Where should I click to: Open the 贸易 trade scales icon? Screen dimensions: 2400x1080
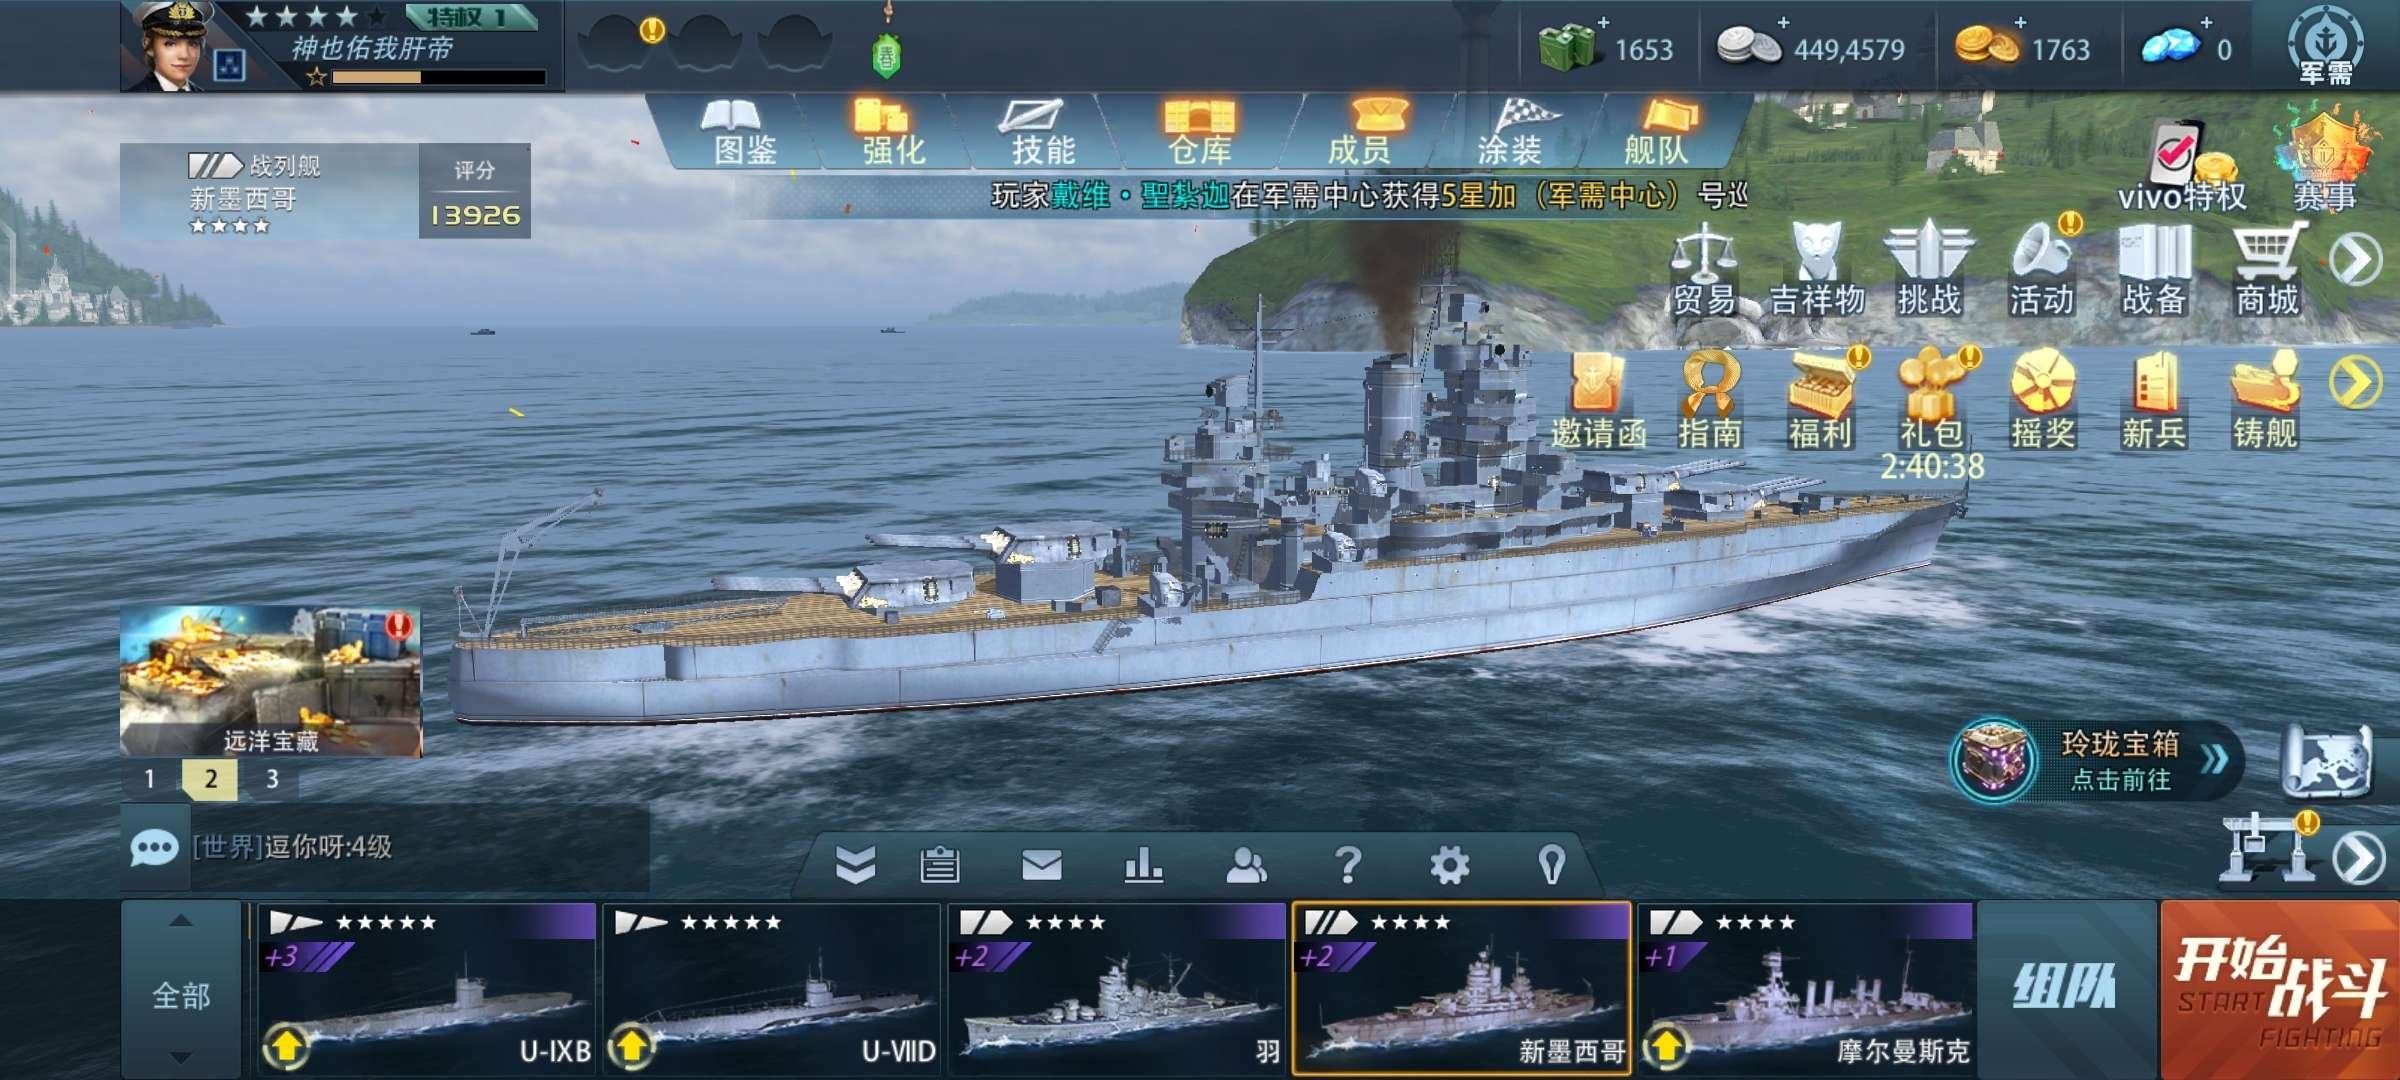point(1704,268)
